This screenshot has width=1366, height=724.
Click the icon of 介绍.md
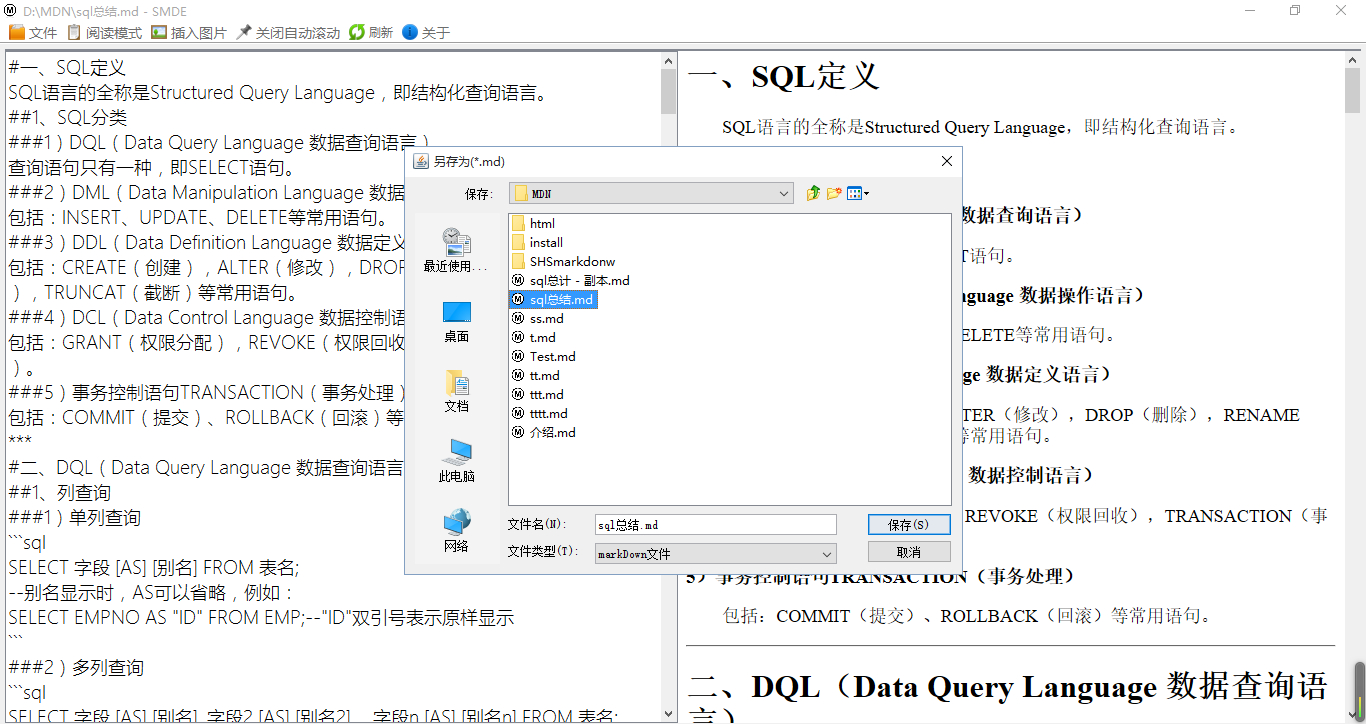click(518, 432)
